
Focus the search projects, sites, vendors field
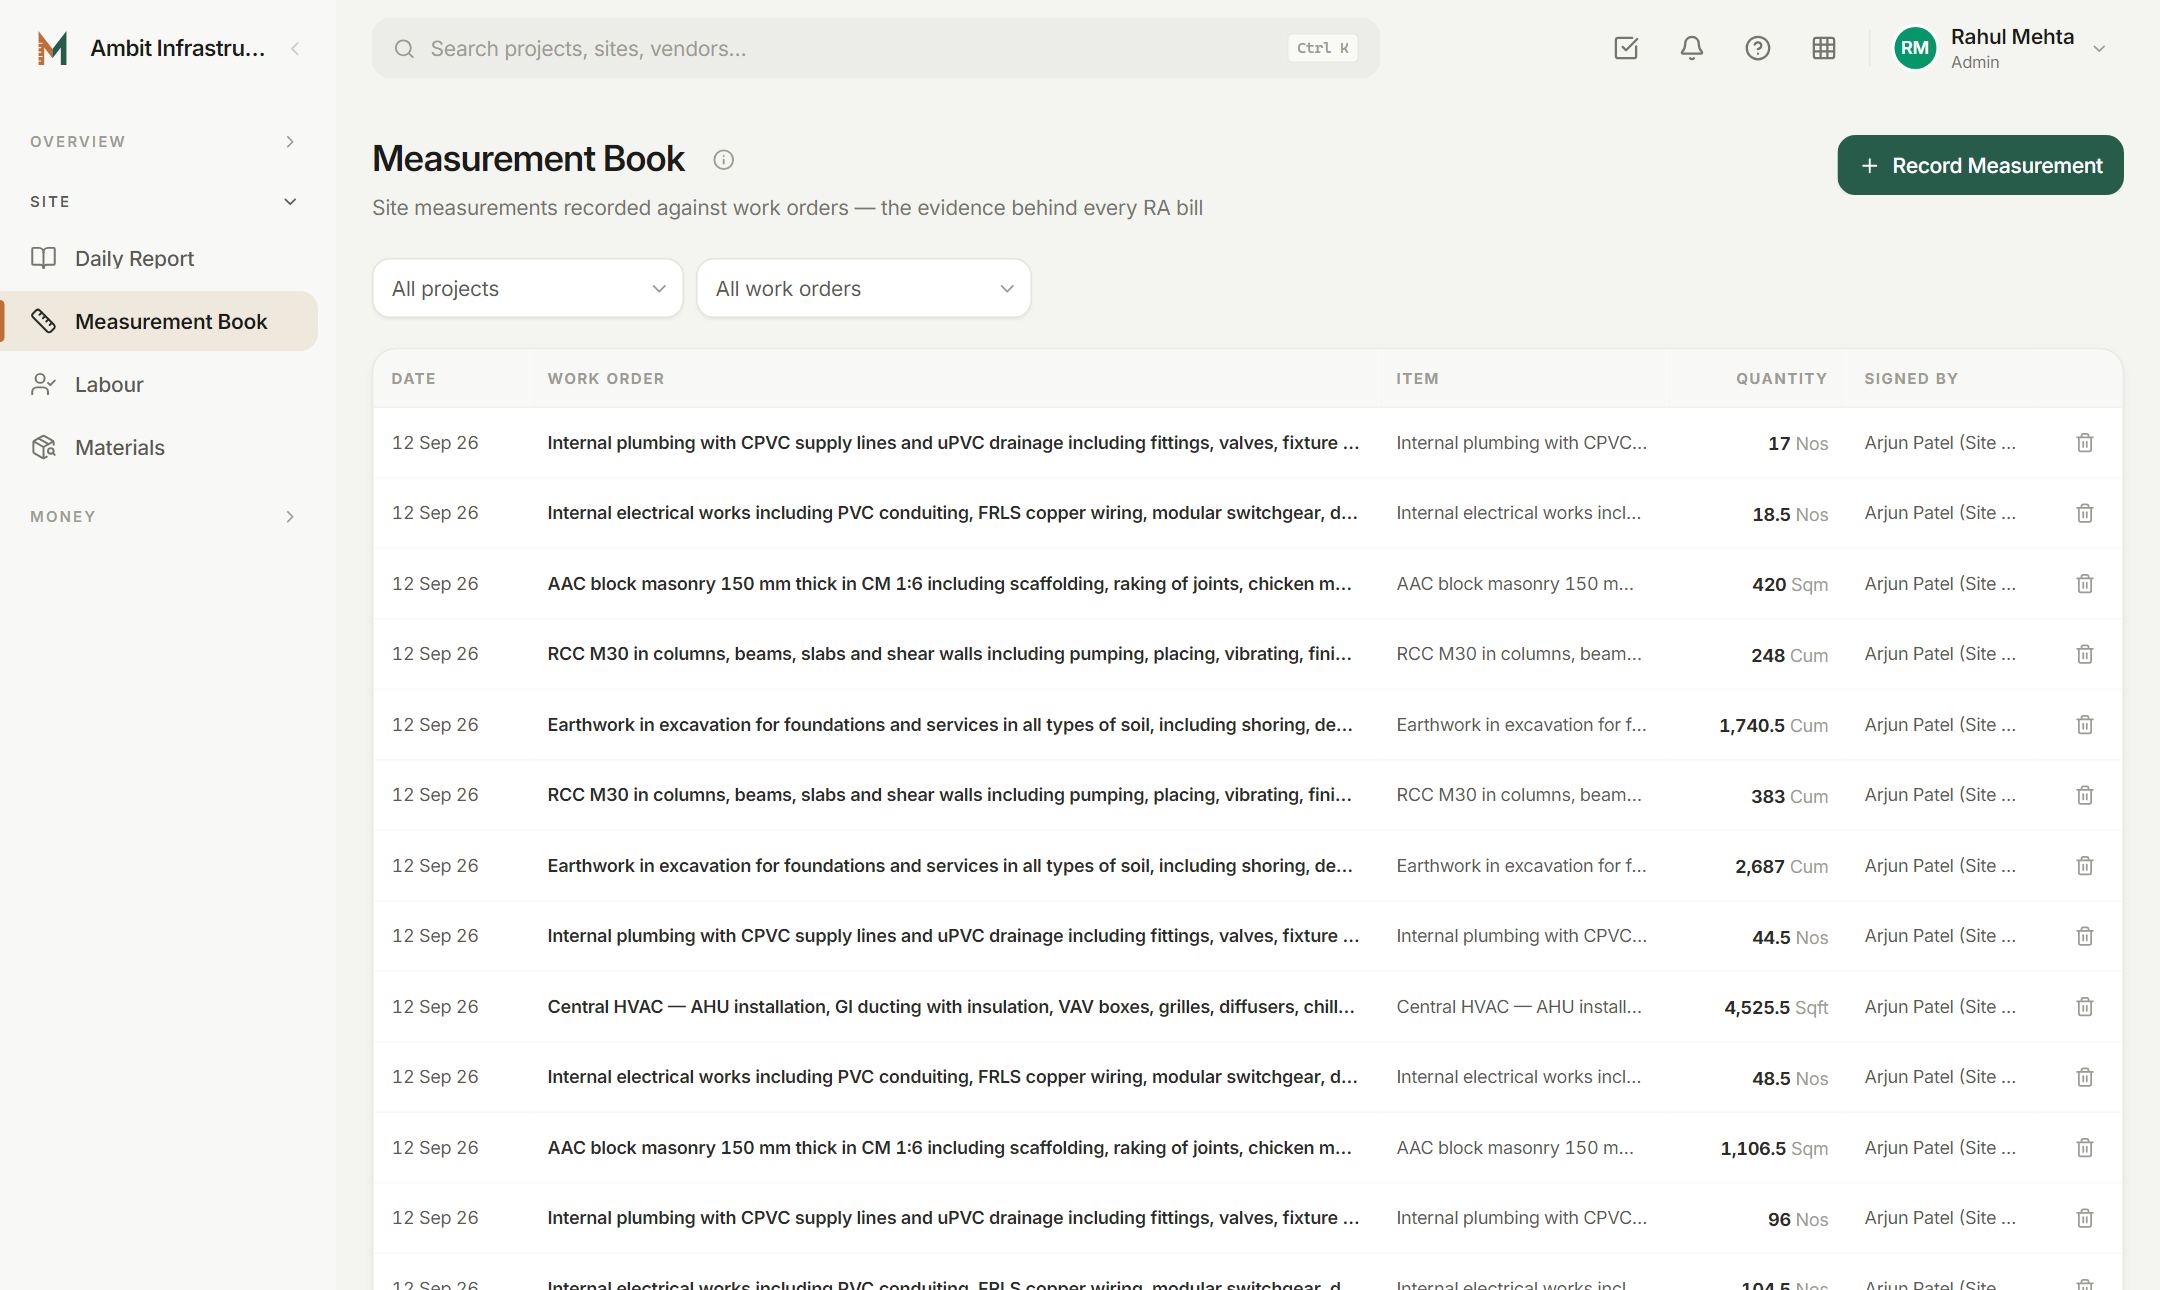pyautogui.click(x=876, y=48)
